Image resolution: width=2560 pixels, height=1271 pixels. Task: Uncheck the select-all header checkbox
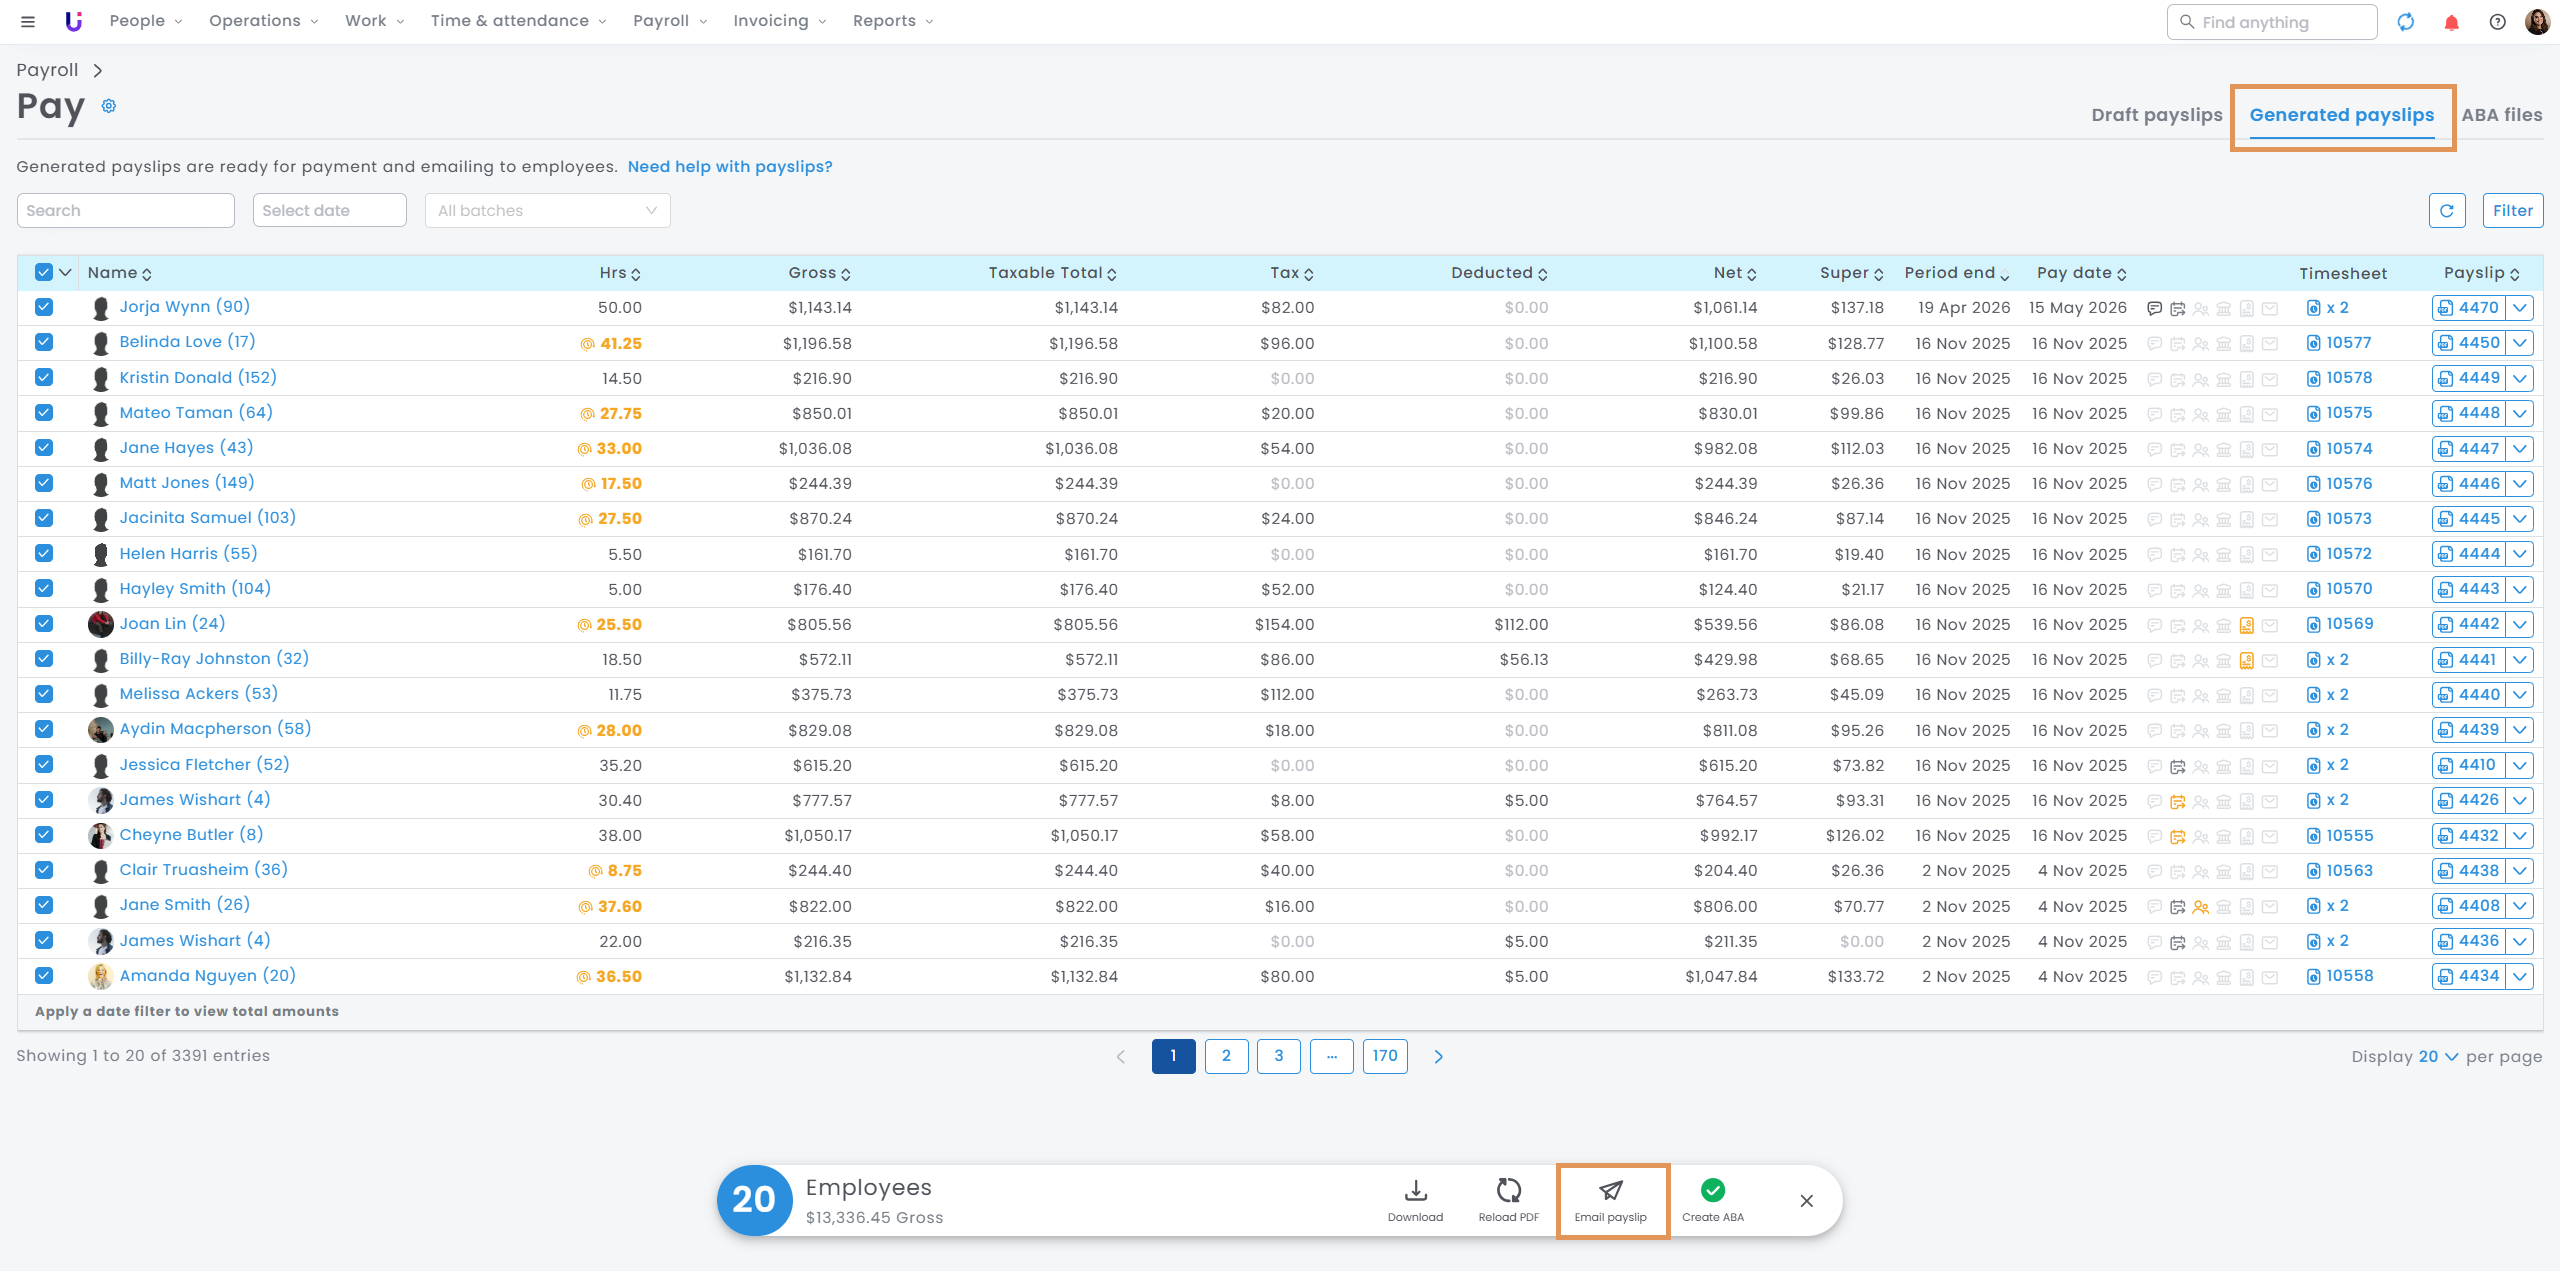[44, 272]
